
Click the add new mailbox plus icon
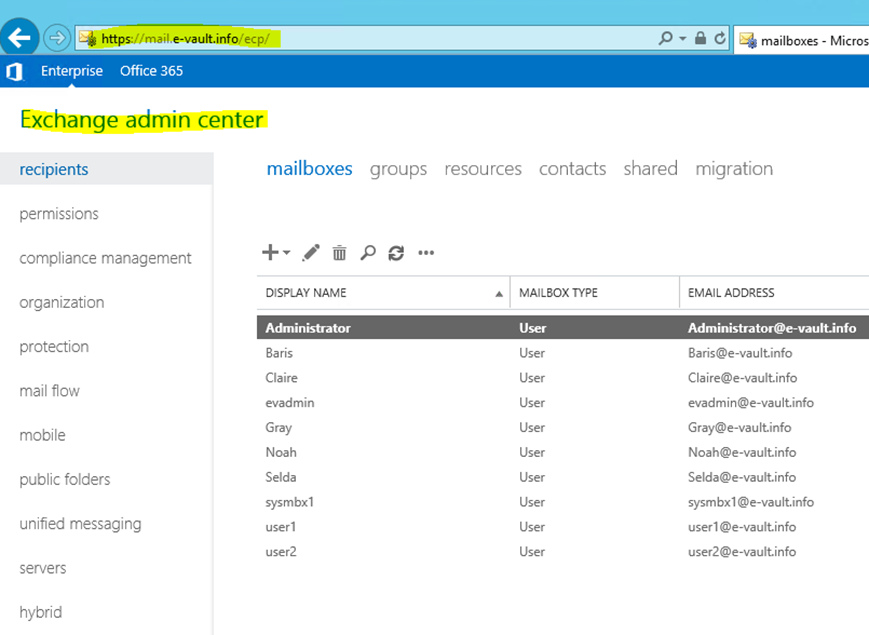click(270, 252)
